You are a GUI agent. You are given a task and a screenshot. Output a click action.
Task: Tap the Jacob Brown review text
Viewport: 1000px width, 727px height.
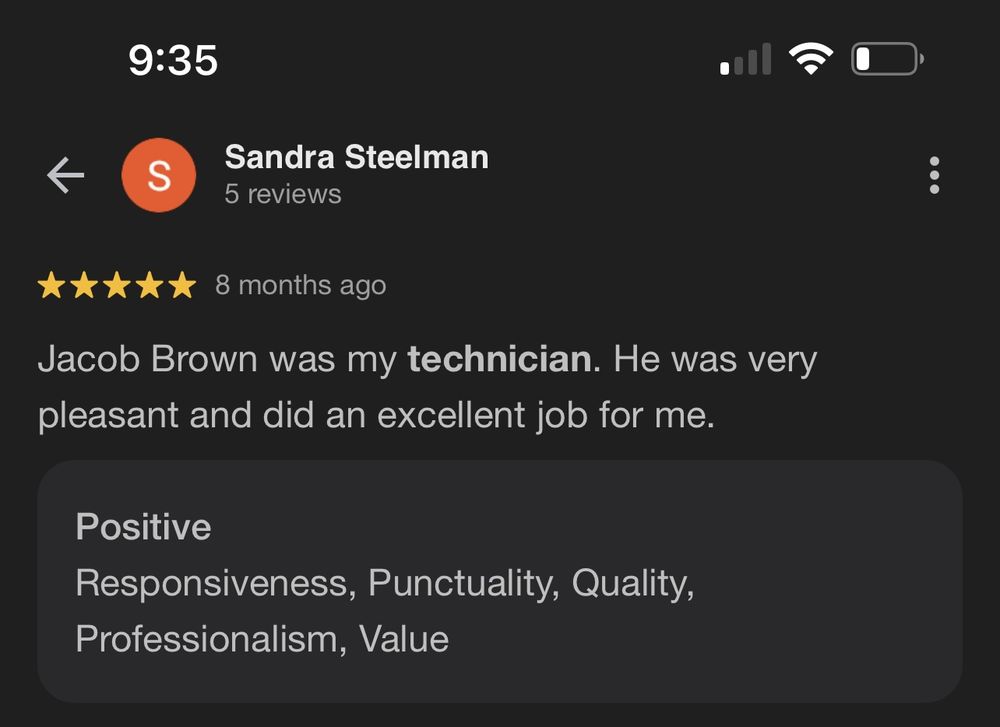click(427, 386)
